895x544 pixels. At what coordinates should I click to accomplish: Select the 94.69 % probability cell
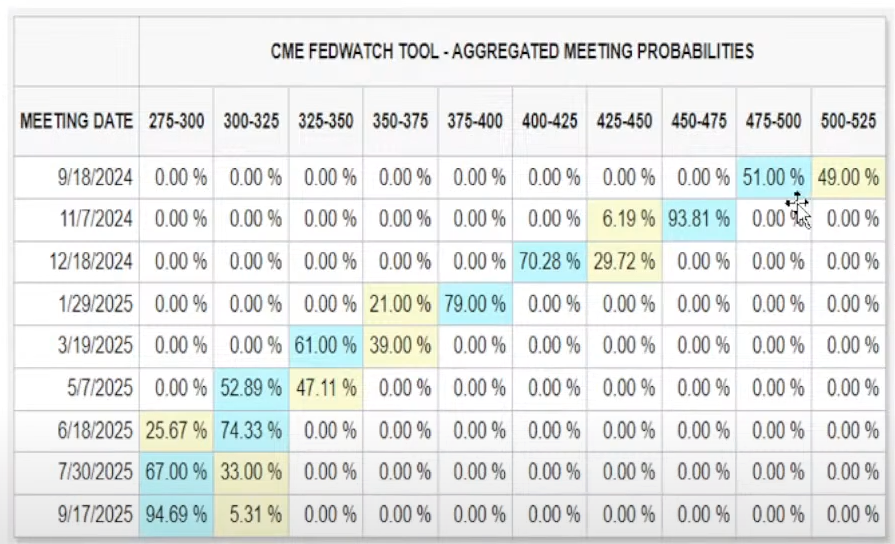(177, 516)
